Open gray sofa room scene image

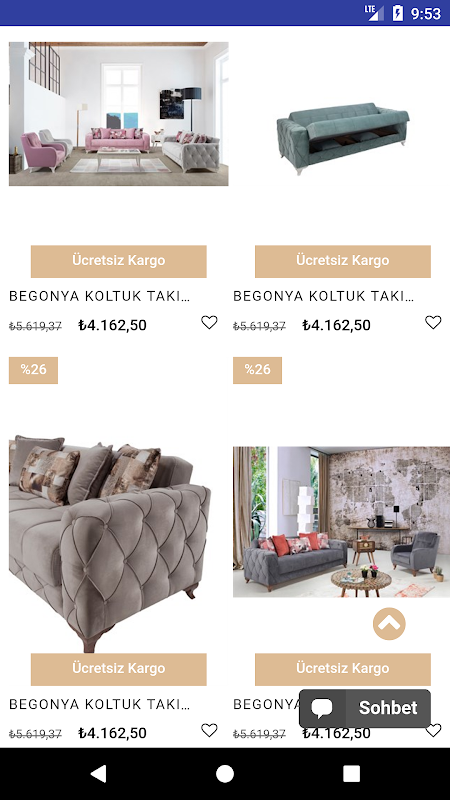point(341,522)
